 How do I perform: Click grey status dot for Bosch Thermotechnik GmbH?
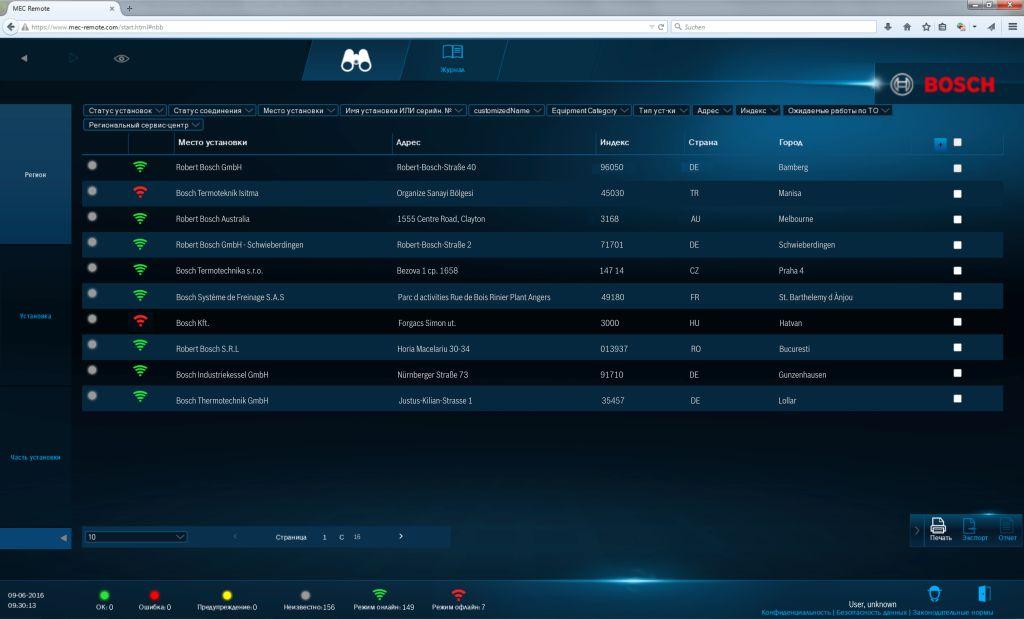tap(92, 396)
